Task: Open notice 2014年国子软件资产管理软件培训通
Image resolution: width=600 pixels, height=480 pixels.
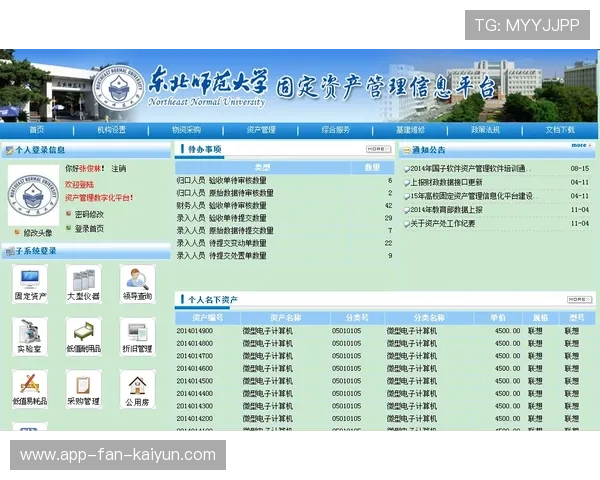Action: [471, 168]
